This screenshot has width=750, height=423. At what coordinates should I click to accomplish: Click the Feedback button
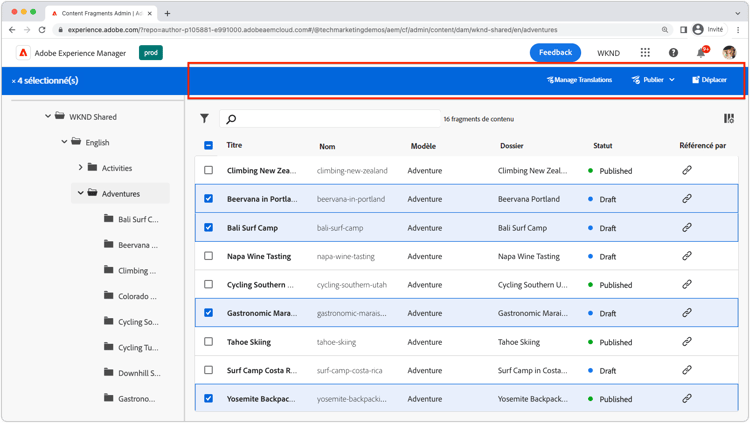555,53
